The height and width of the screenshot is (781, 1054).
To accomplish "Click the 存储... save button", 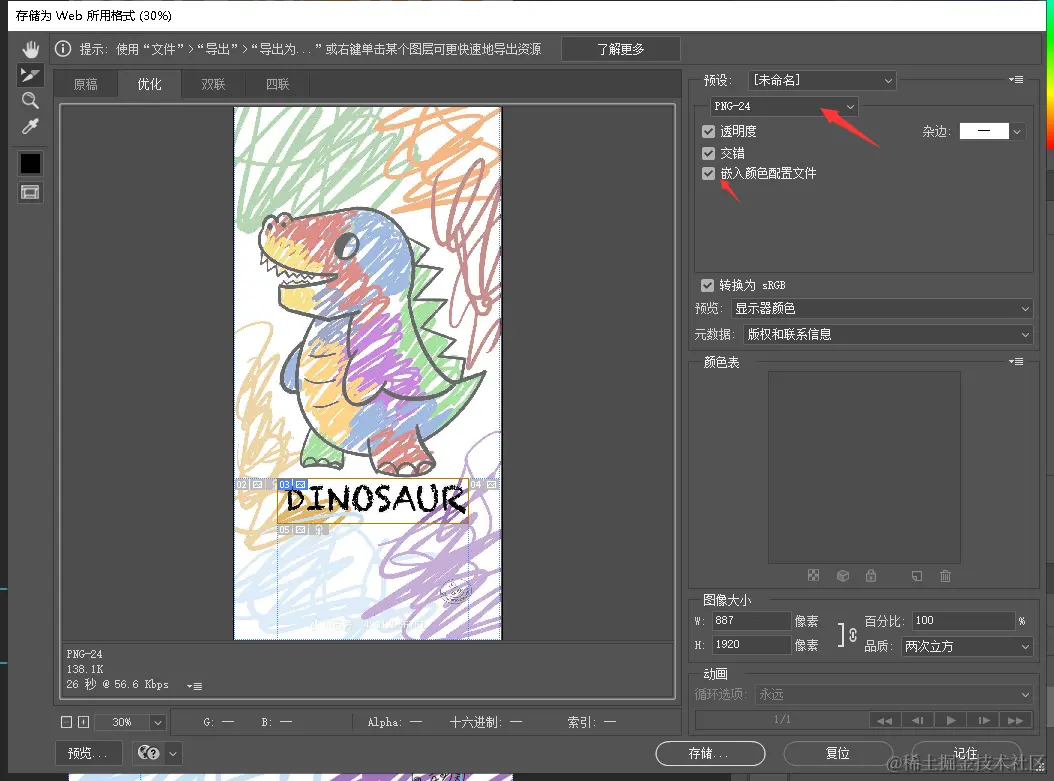I will pos(710,753).
